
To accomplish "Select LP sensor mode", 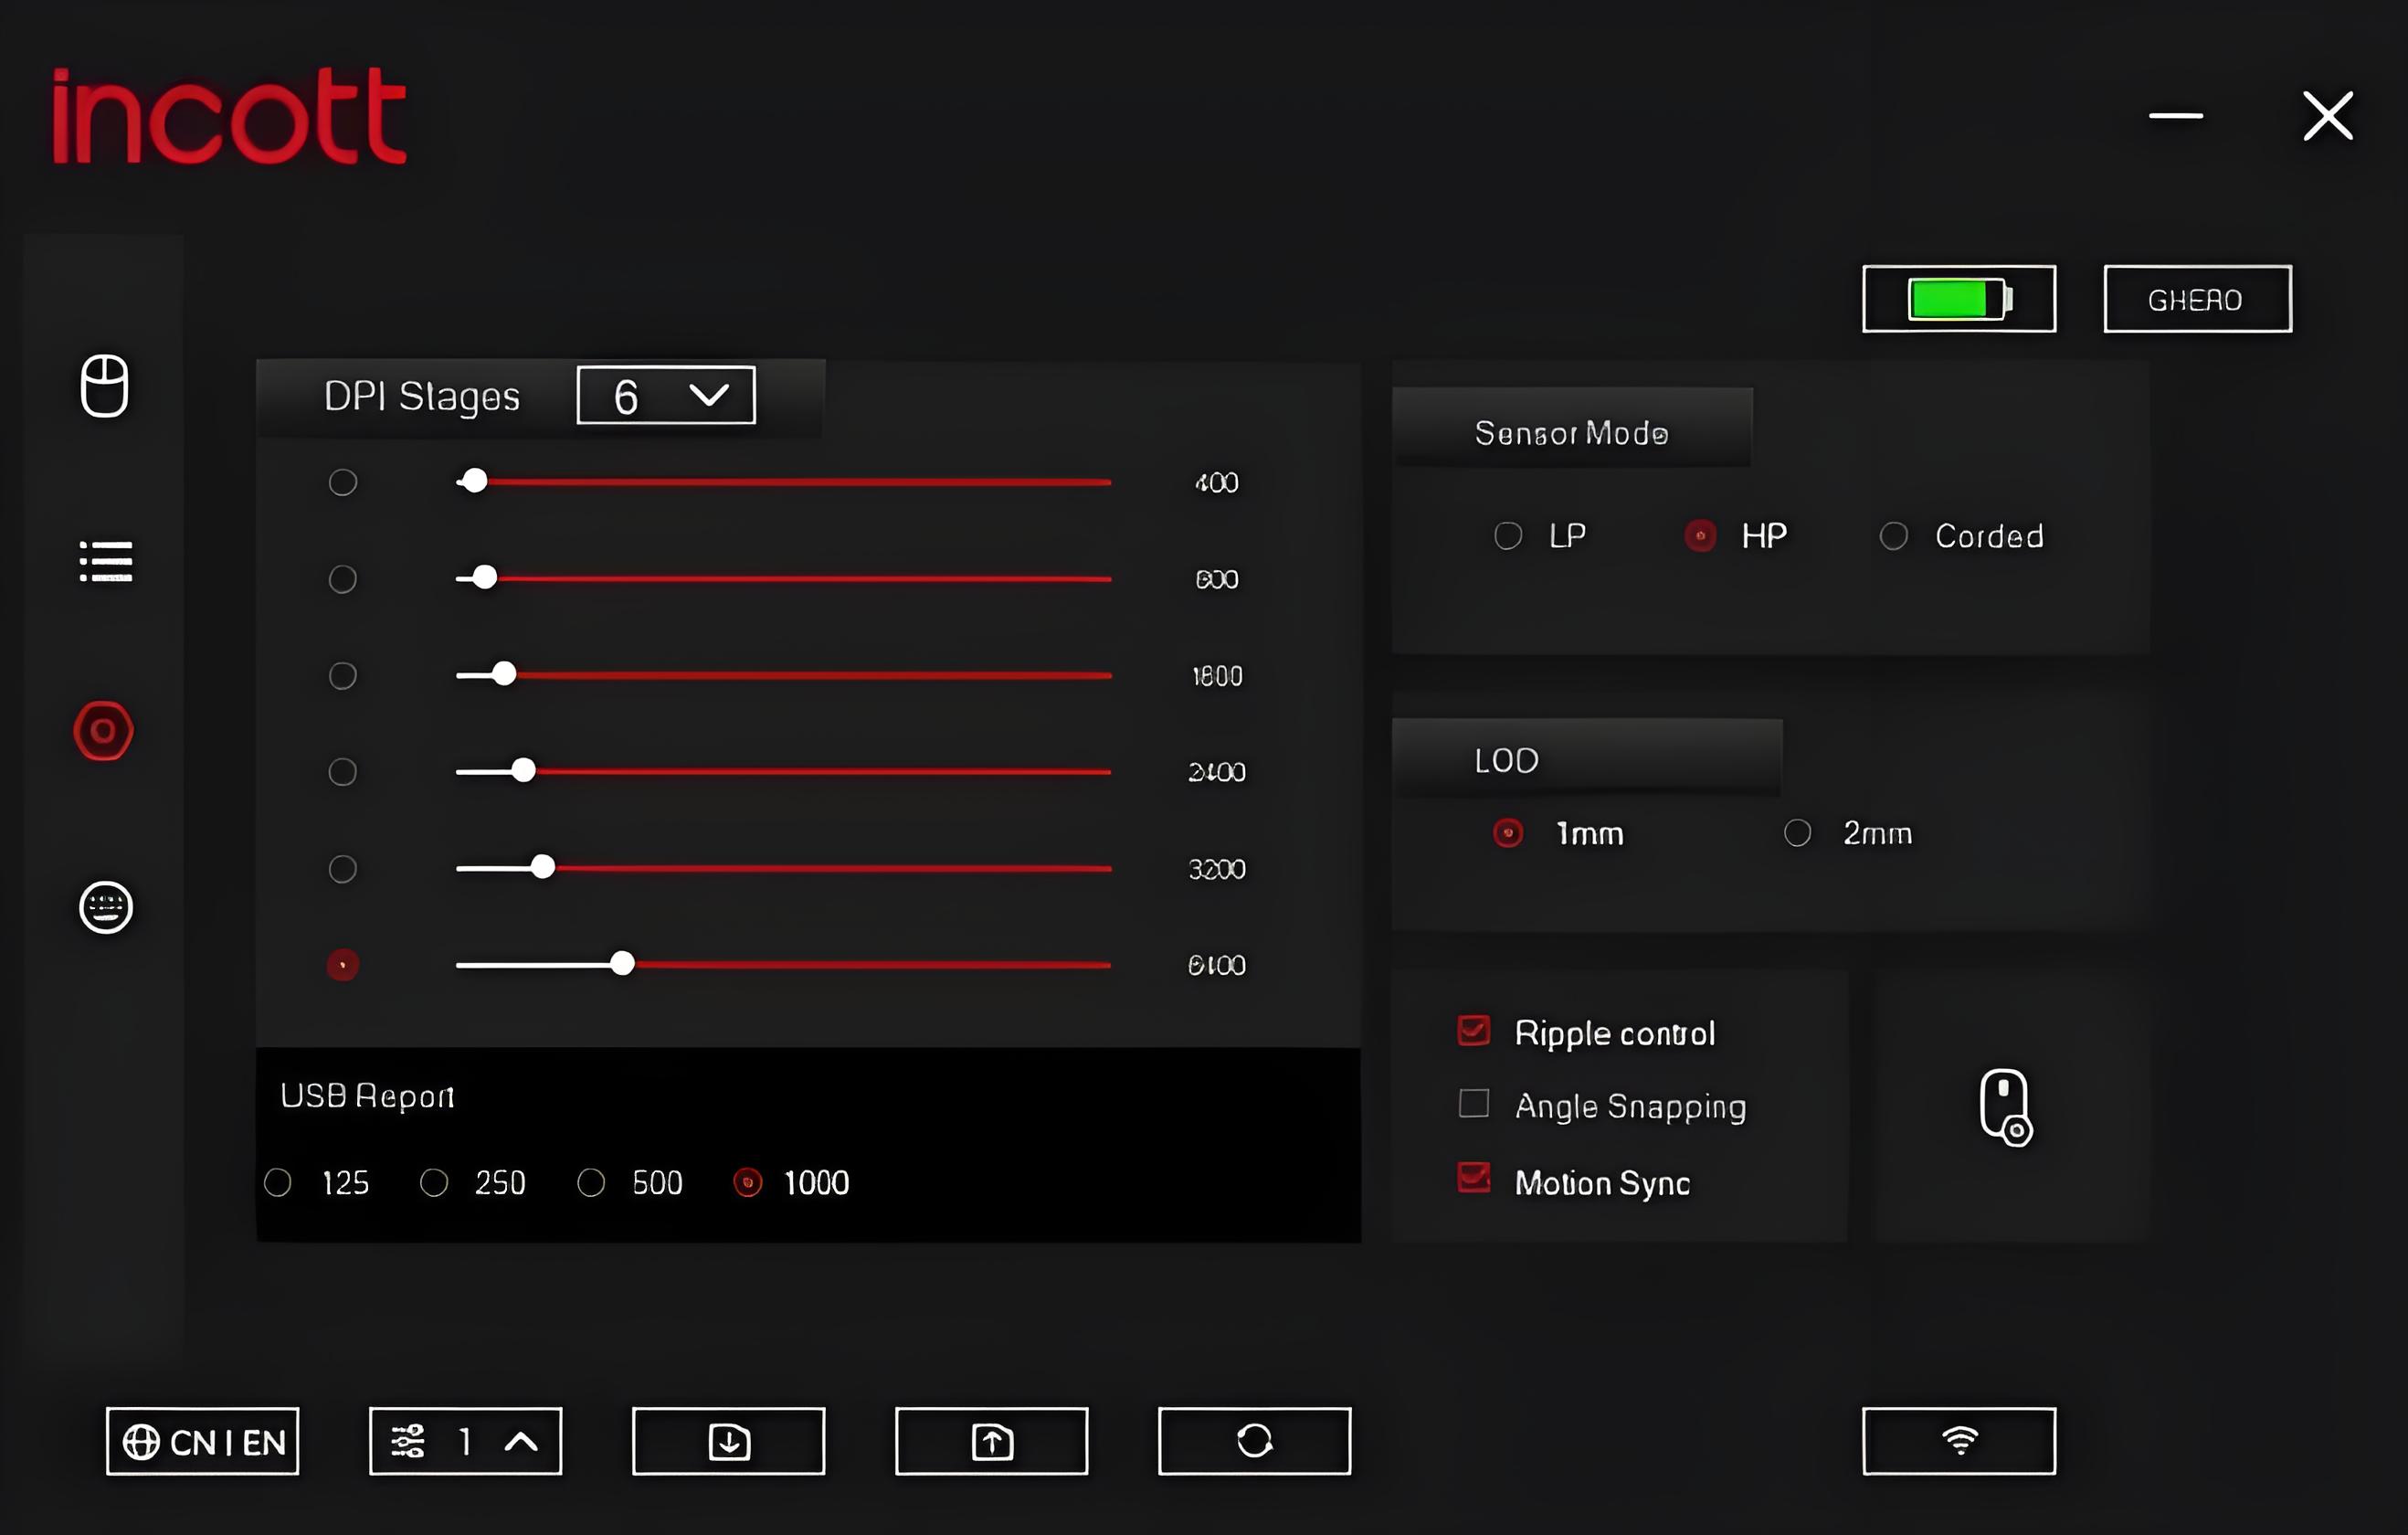I will coord(1505,535).
